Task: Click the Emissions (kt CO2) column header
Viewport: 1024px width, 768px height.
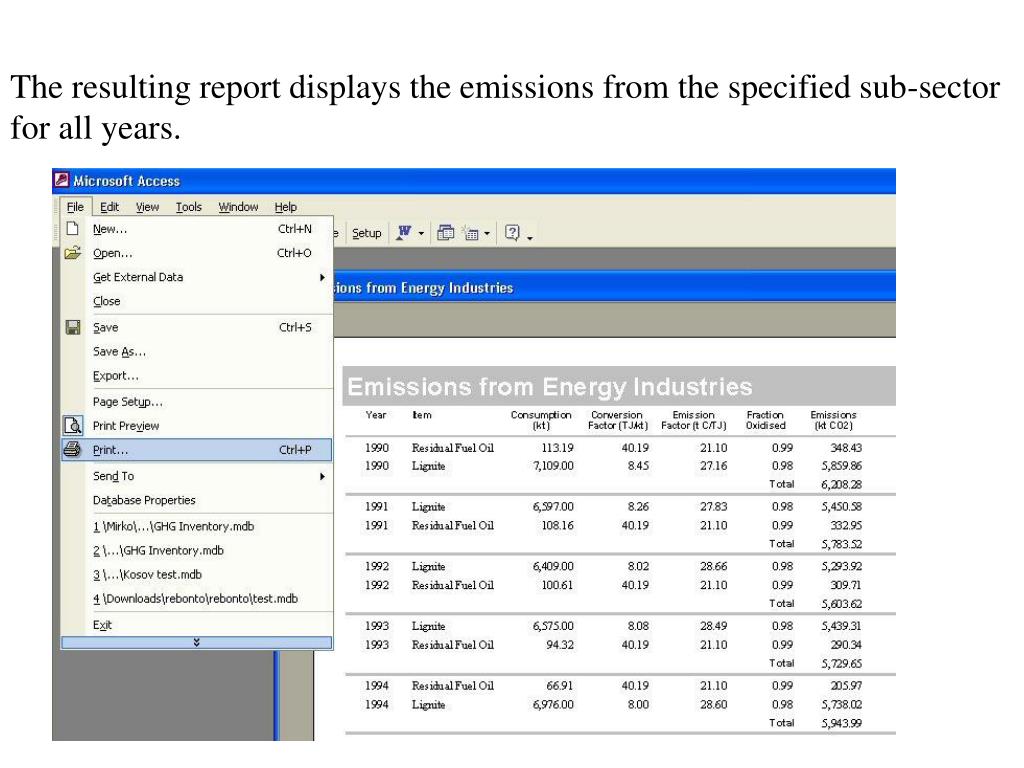Action: 833,420
